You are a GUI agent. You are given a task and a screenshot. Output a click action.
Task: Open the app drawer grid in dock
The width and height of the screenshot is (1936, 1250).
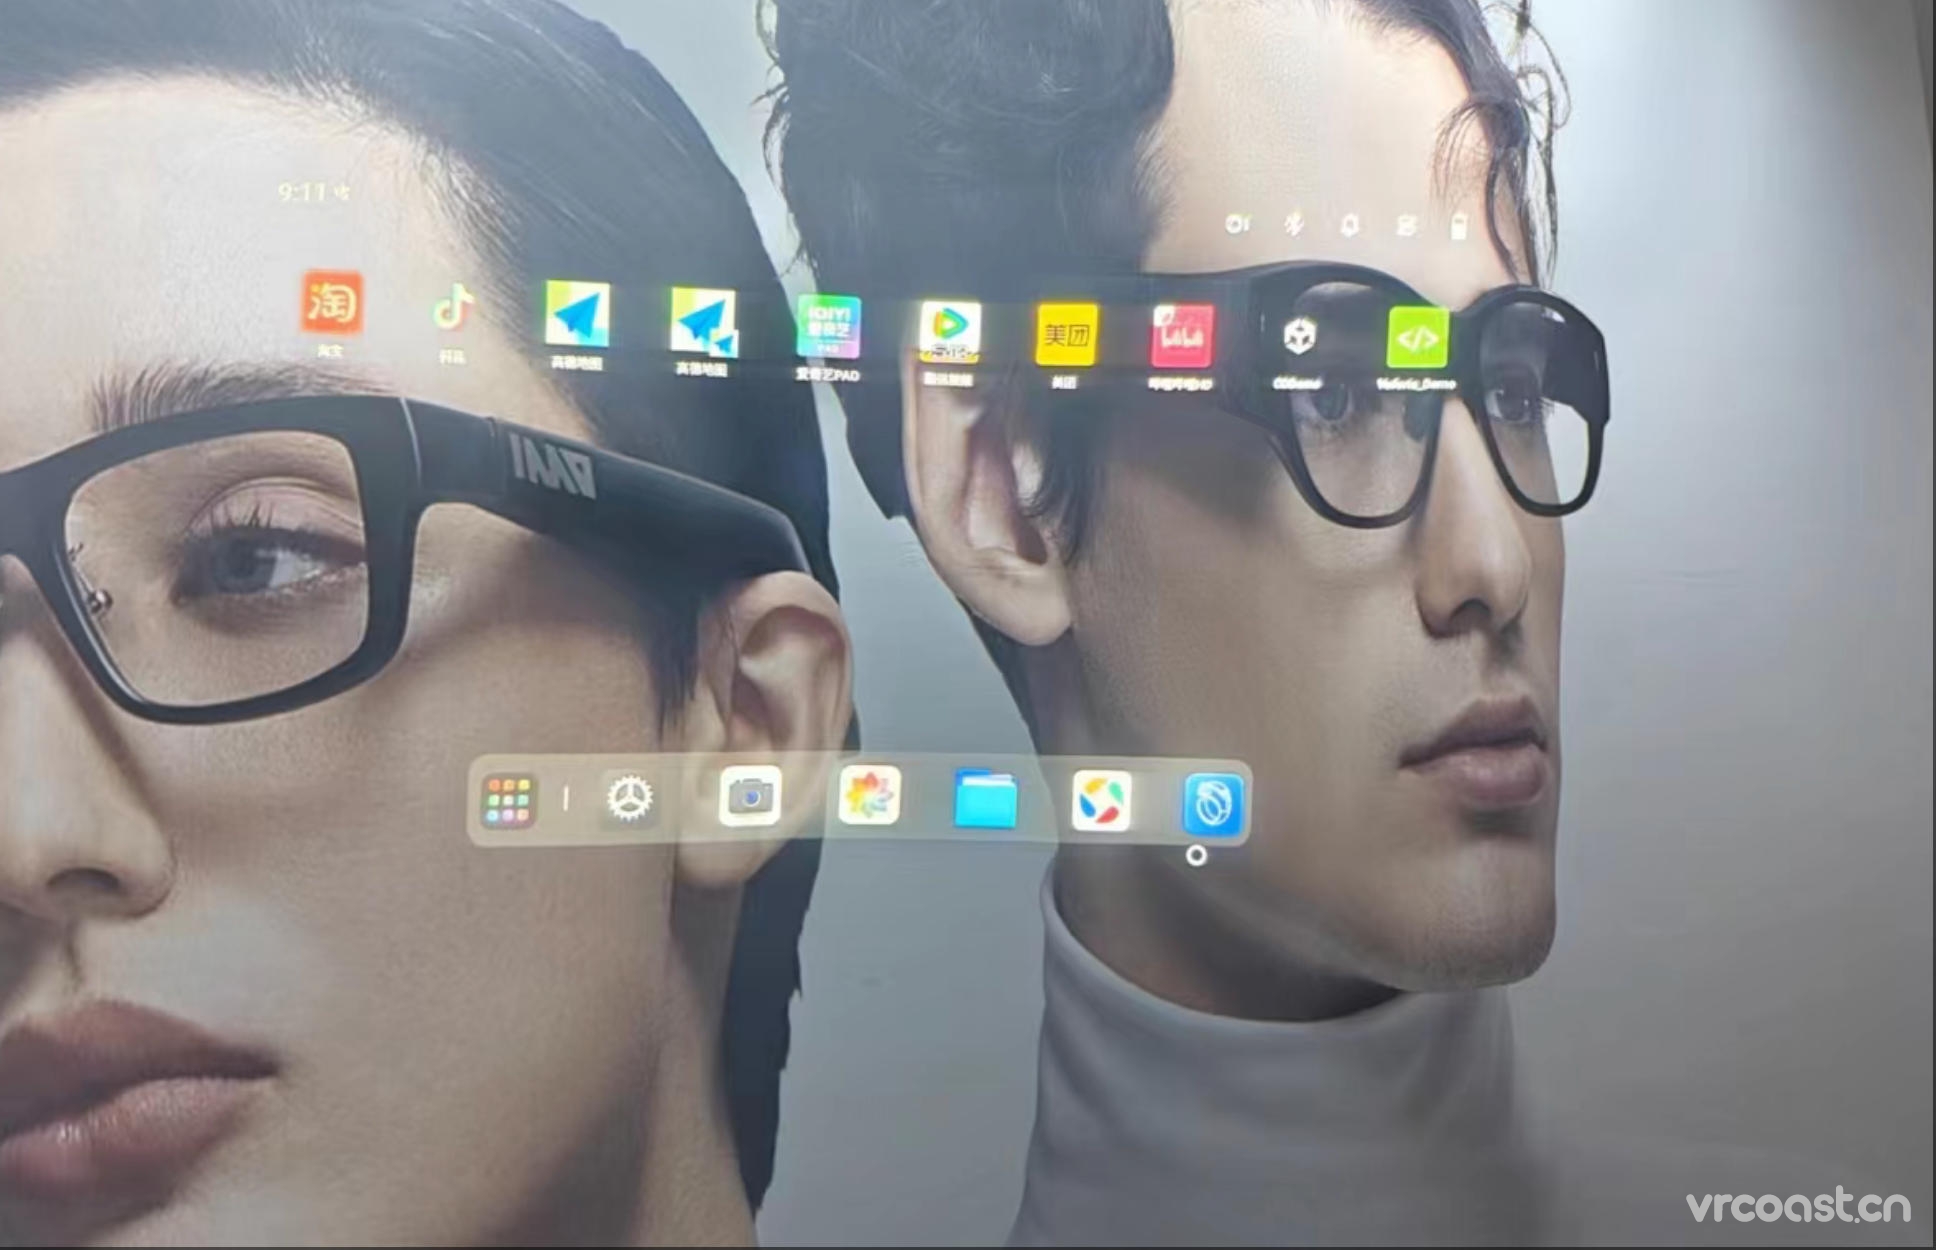tap(508, 801)
